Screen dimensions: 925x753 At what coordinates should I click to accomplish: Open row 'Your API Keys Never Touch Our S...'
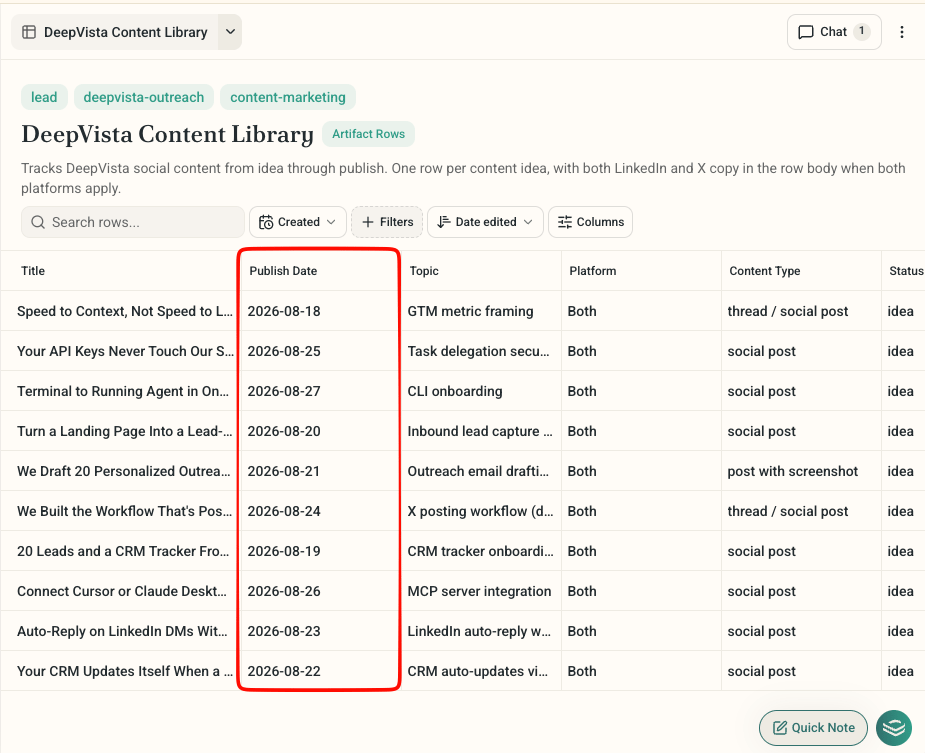pyautogui.click(x=125, y=351)
